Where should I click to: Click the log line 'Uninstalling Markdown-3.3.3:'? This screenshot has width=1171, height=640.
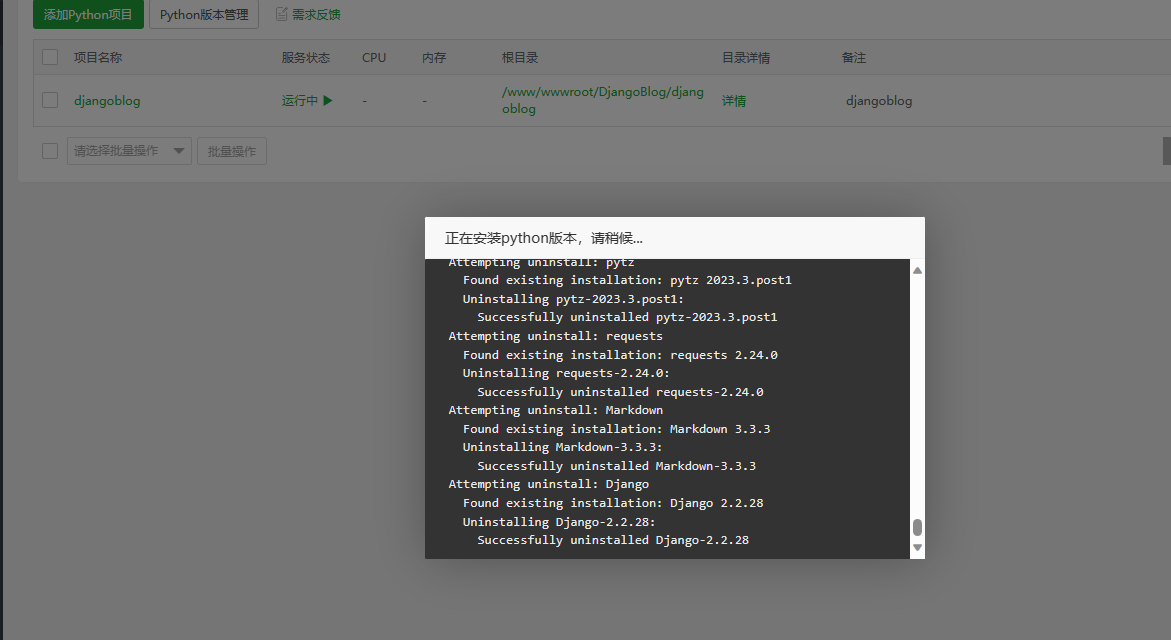coord(562,447)
